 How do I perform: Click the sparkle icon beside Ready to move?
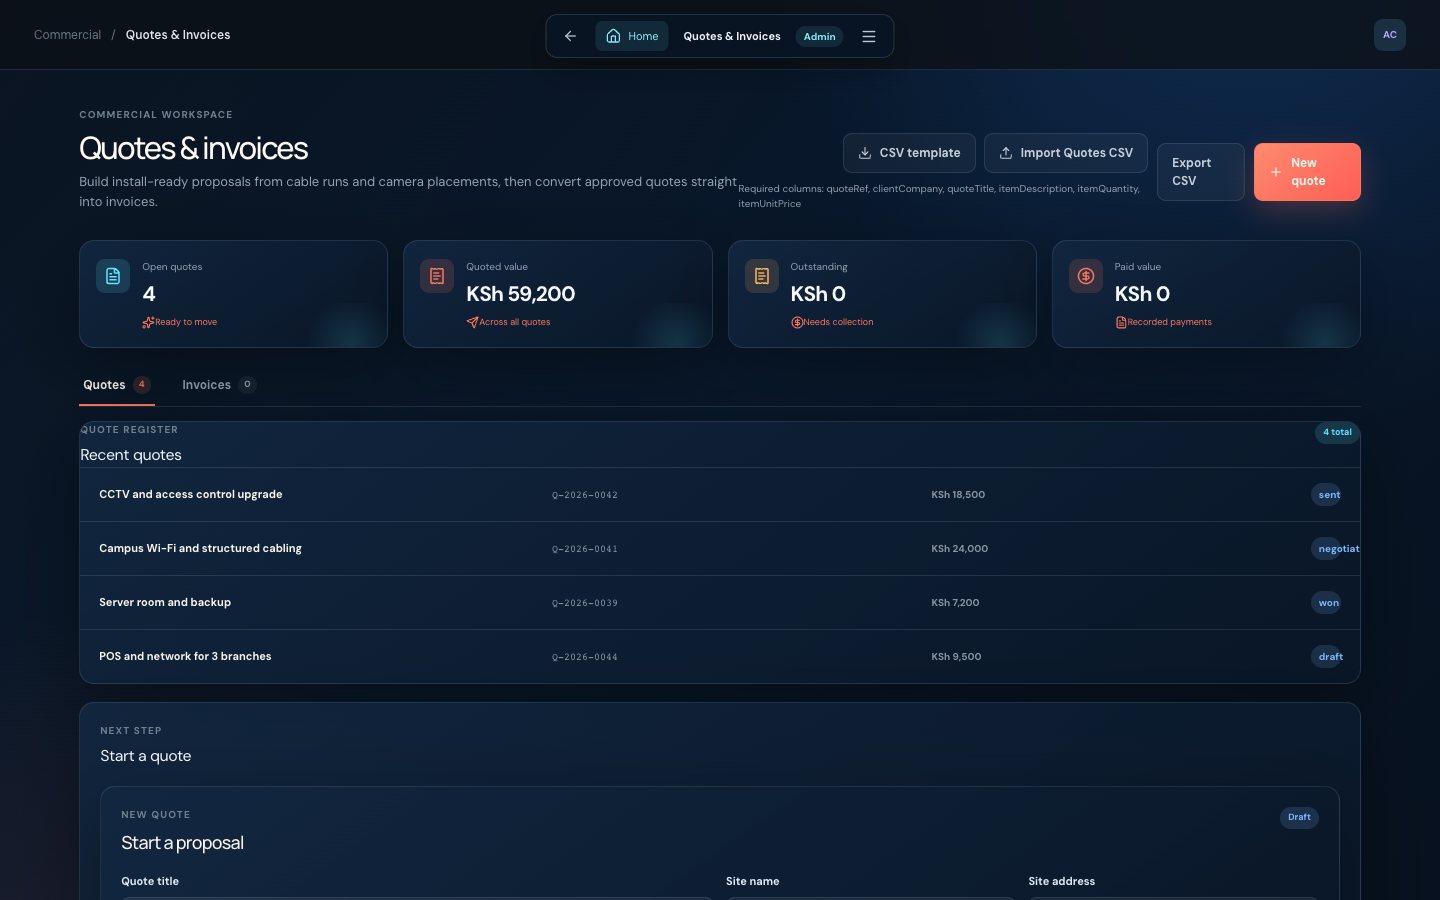click(x=148, y=322)
